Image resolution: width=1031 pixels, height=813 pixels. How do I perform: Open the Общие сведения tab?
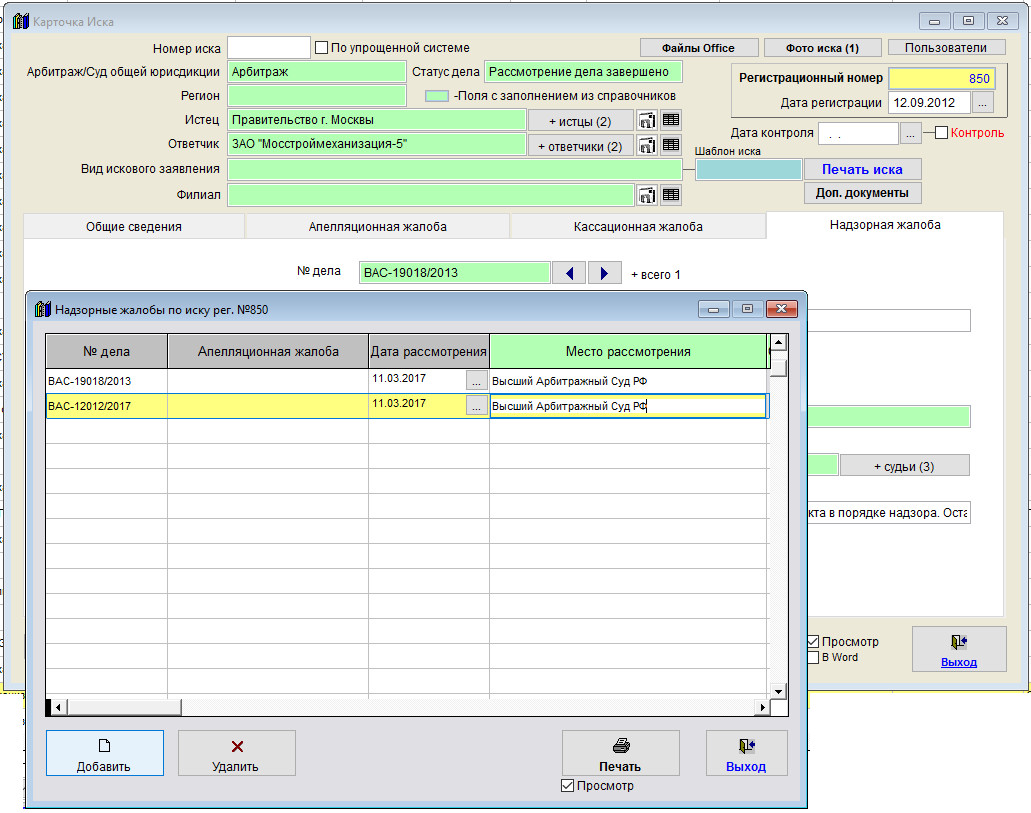[133, 227]
